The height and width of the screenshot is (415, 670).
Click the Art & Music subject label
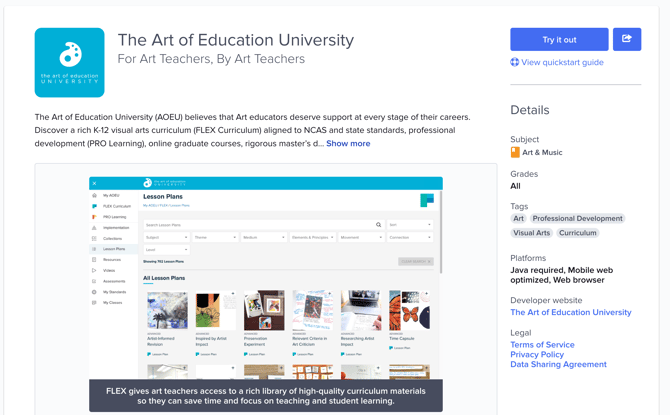tap(542, 153)
